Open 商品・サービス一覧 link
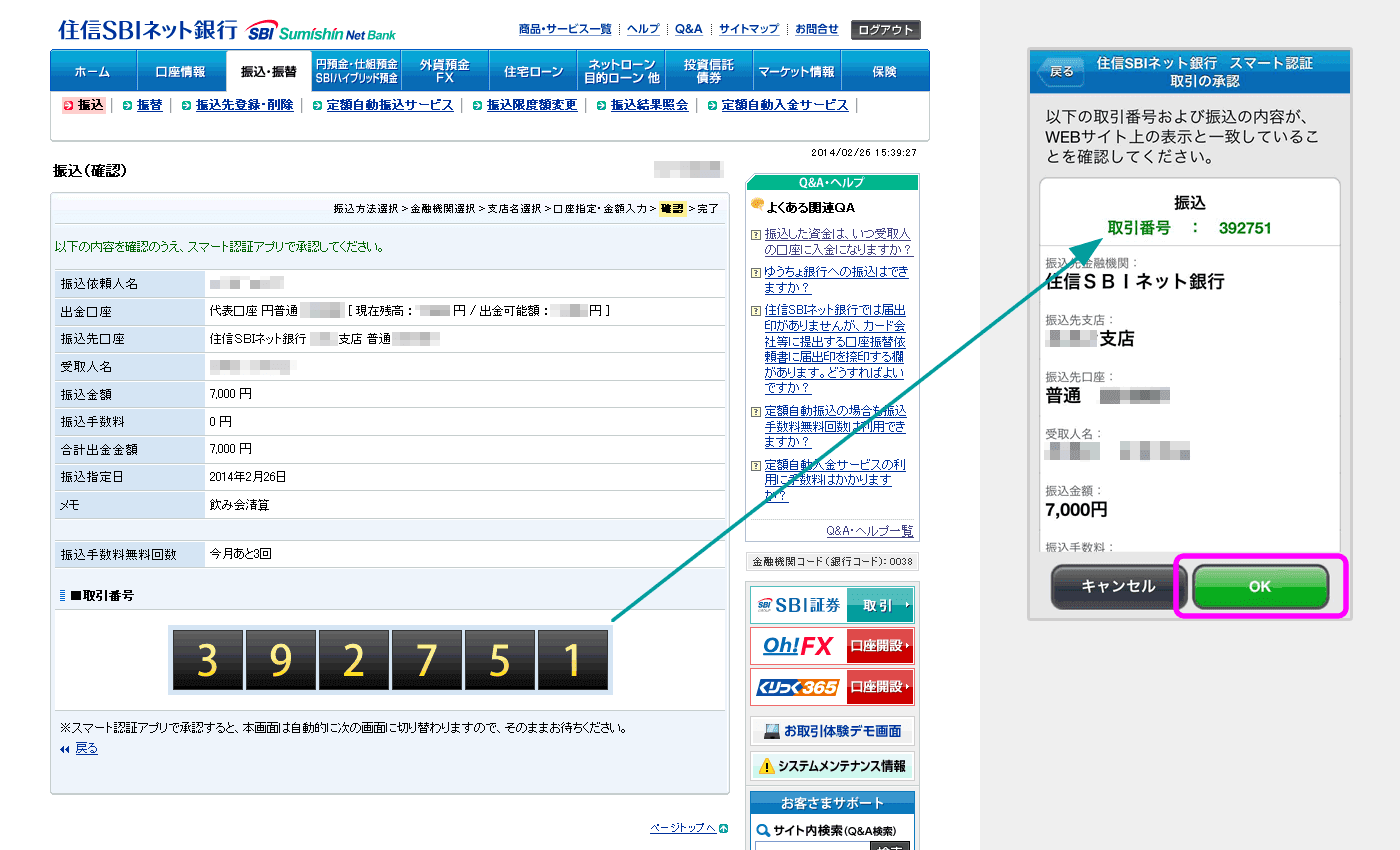The height and width of the screenshot is (850, 1400). 565,29
